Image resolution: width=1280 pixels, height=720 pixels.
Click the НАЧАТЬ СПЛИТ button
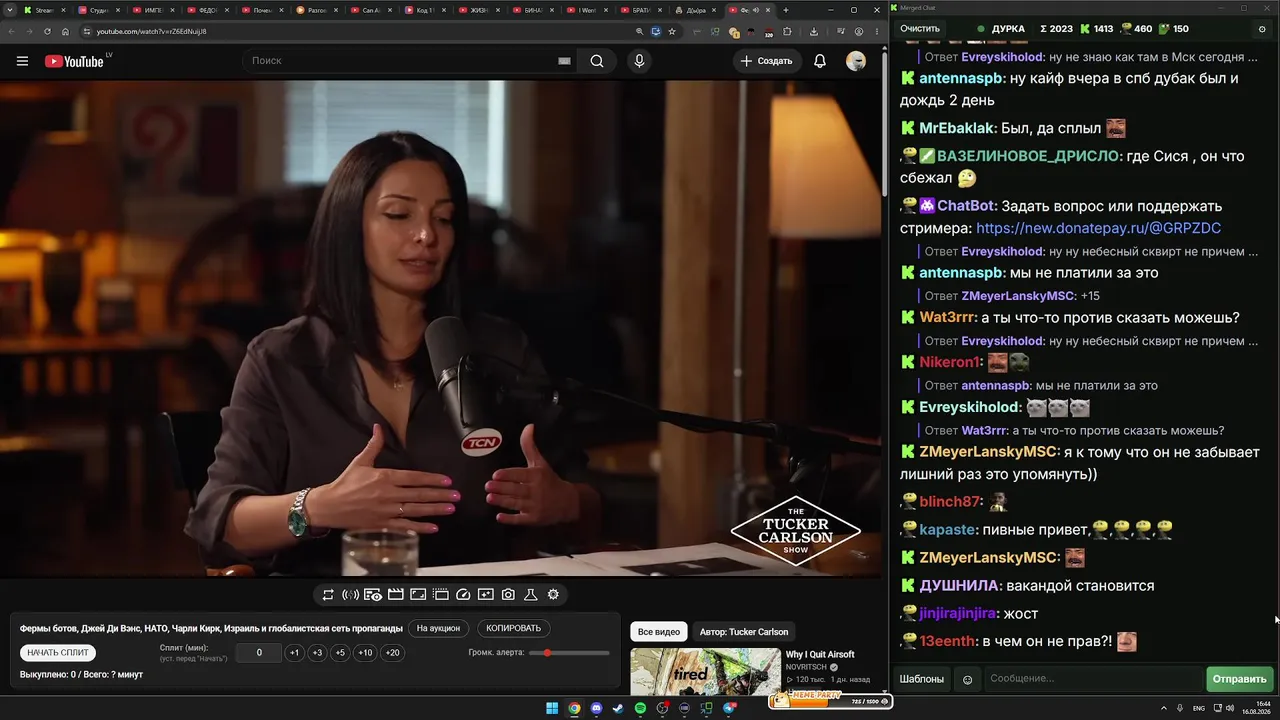point(58,653)
